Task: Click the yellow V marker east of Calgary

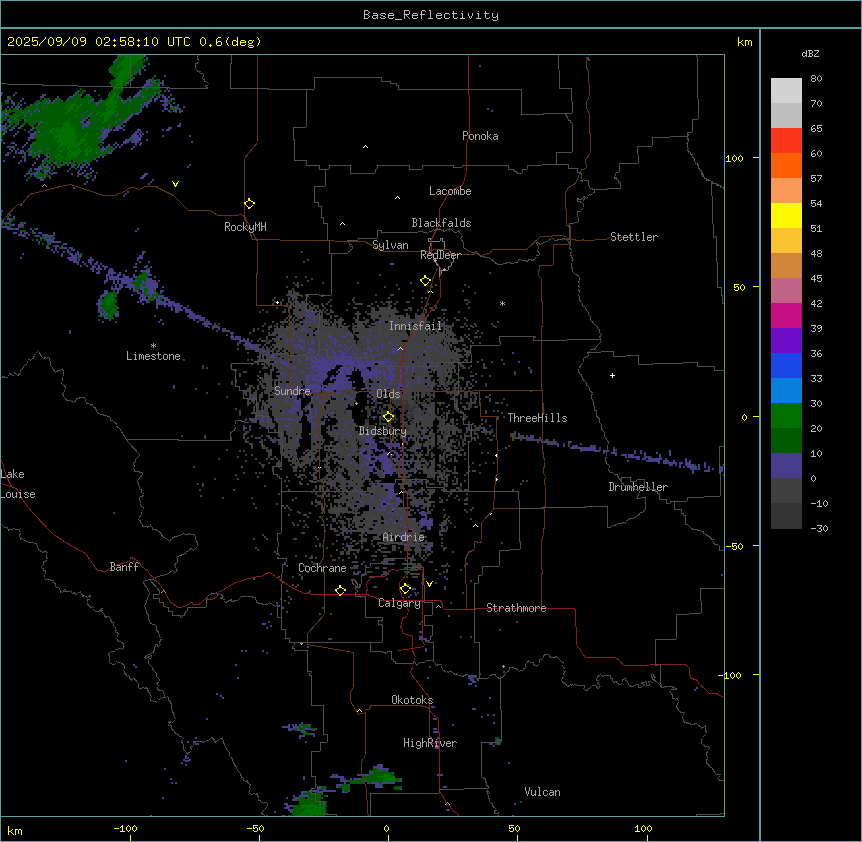Action: click(429, 584)
